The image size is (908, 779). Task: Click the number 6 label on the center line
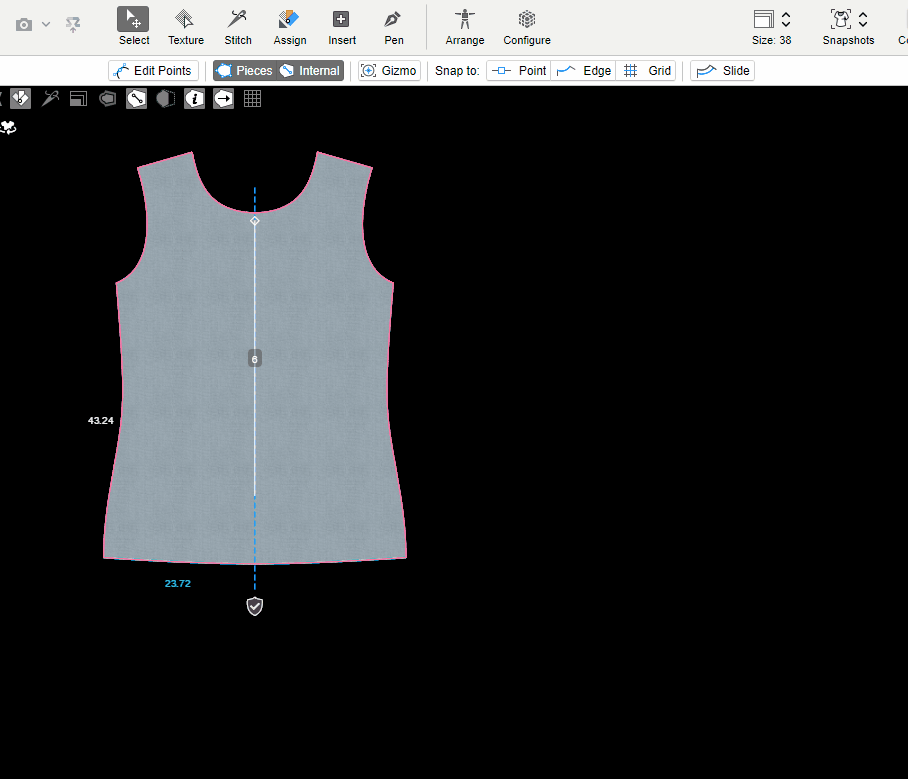tap(255, 359)
